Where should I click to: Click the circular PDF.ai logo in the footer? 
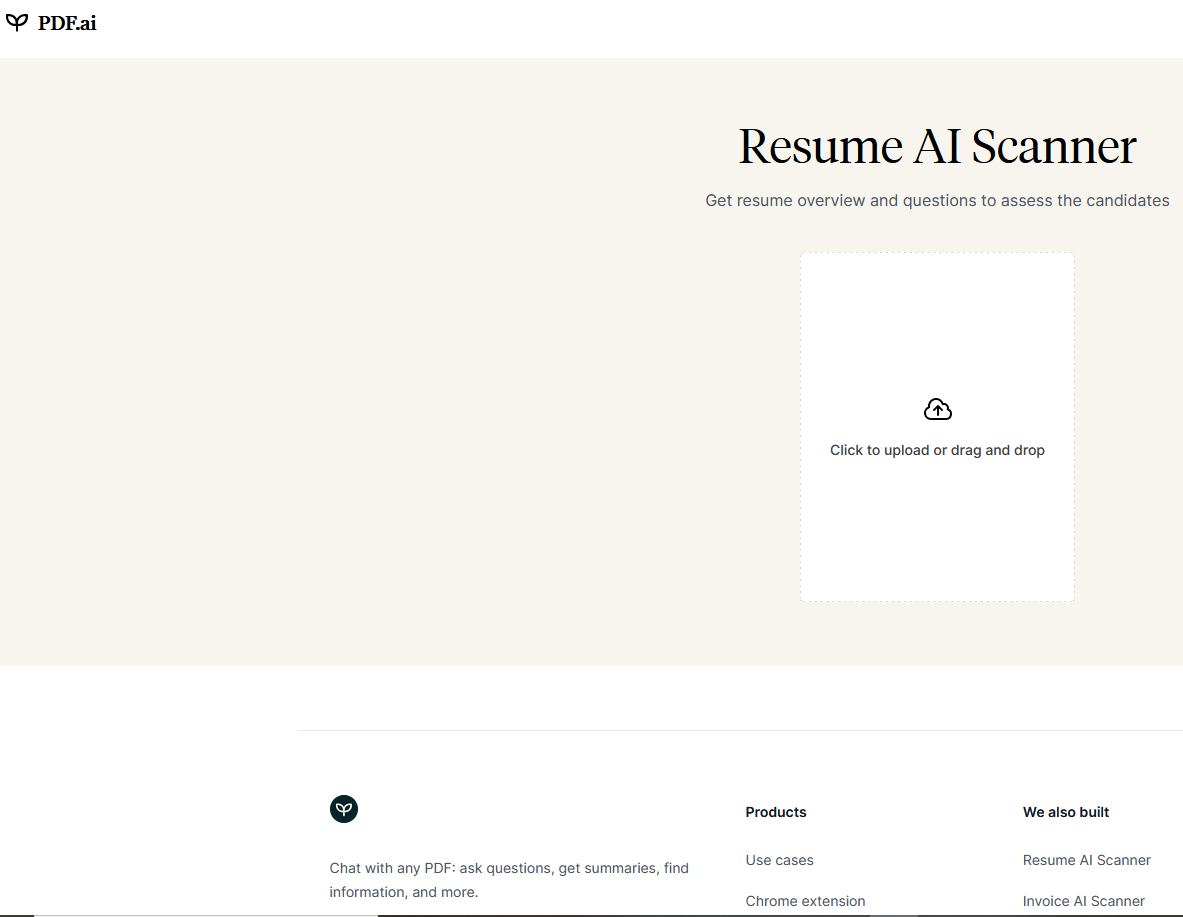(x=344, y=809)
